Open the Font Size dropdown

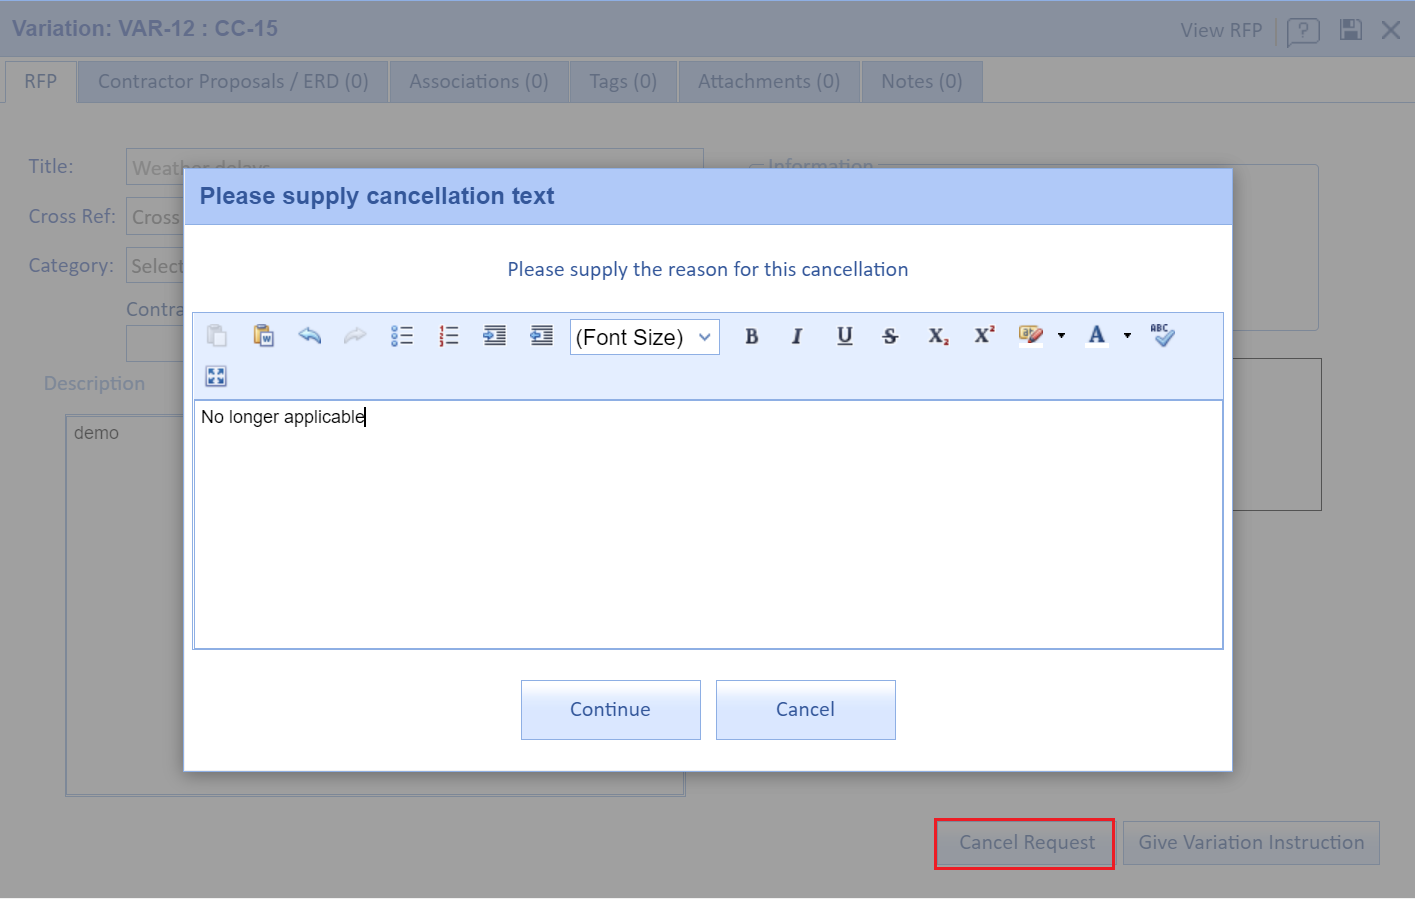(644, 337)
